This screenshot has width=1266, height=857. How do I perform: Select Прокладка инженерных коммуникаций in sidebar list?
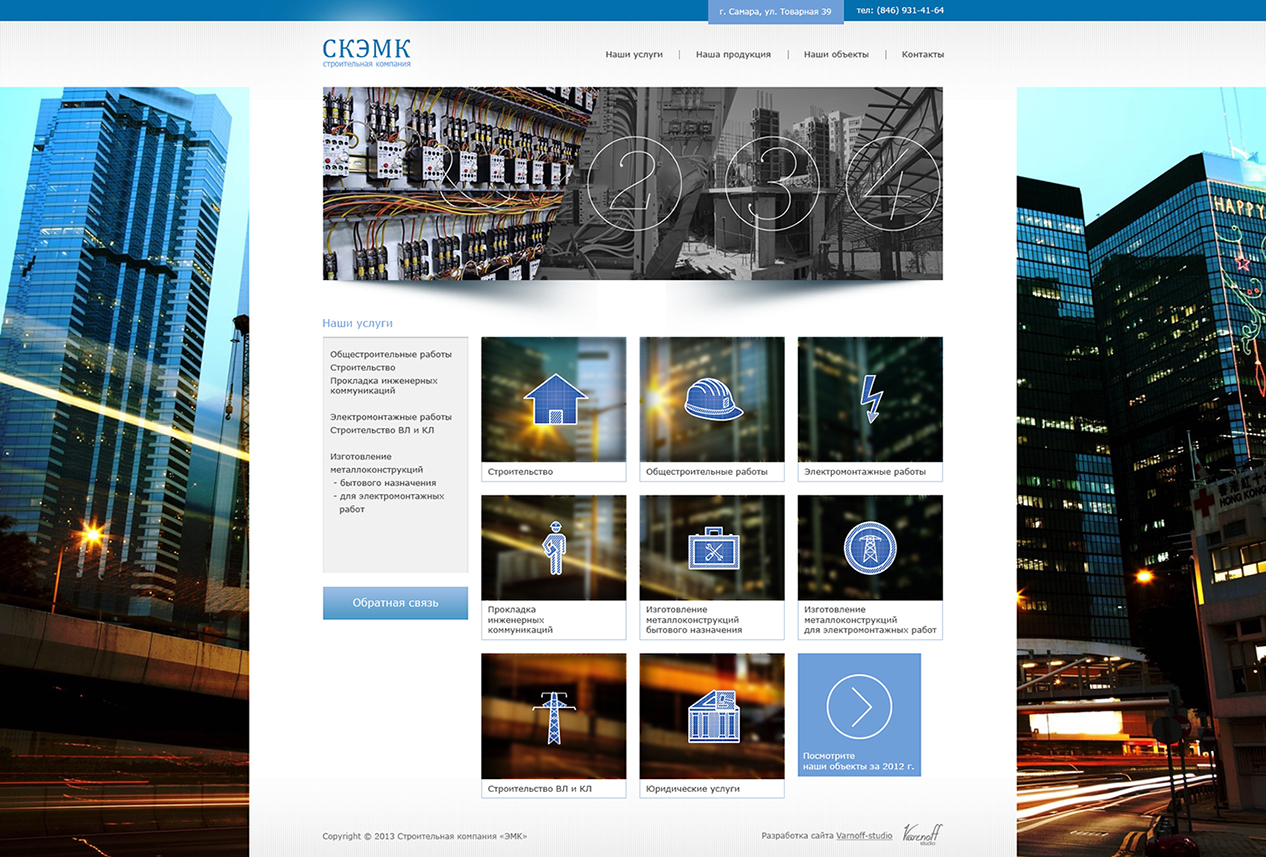pyautogui.click(x=383, y=386)
